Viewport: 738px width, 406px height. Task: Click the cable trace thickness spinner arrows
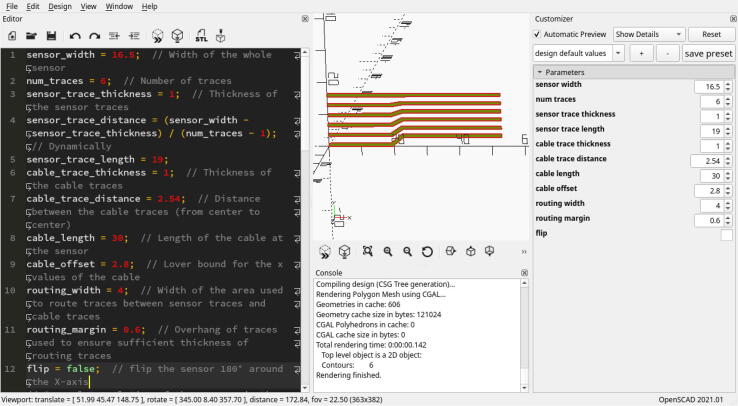click(728, 146)
